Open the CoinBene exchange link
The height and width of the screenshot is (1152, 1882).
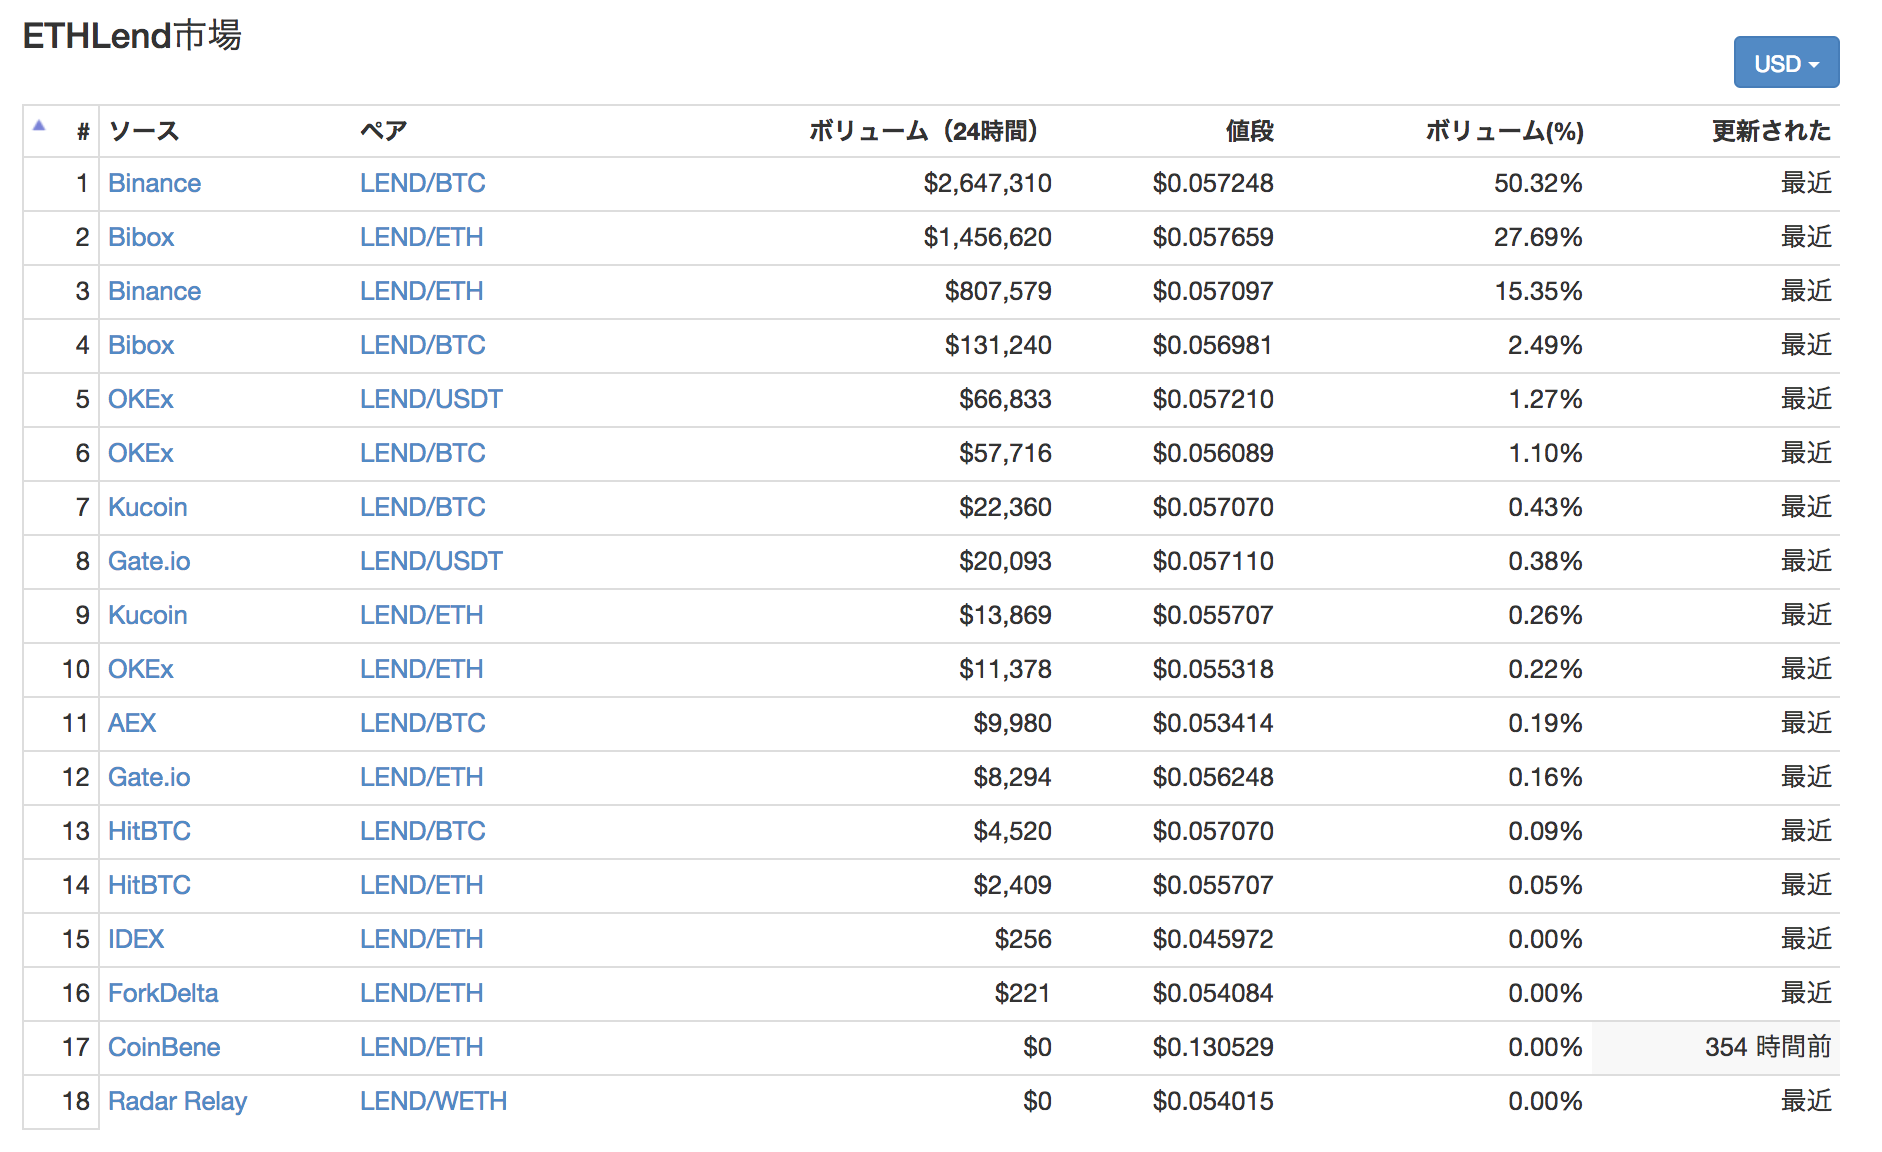pyautogui.click(x=164, y=1047)
